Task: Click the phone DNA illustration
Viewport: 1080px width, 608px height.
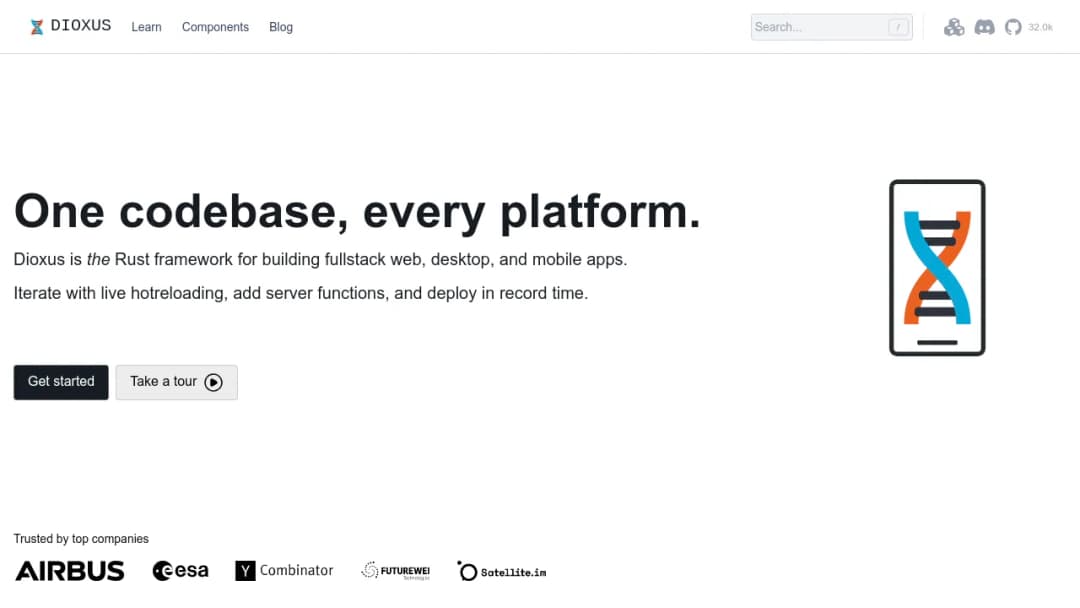Action: pyautogui.click(x=937, y=268)
